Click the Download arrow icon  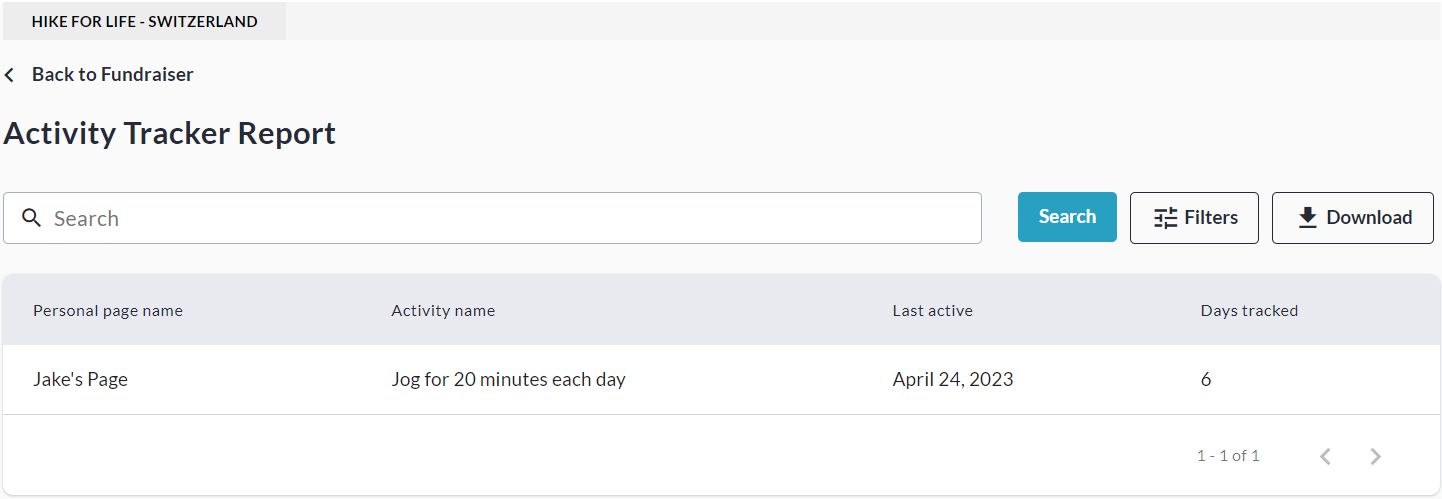coord(1307,218)
